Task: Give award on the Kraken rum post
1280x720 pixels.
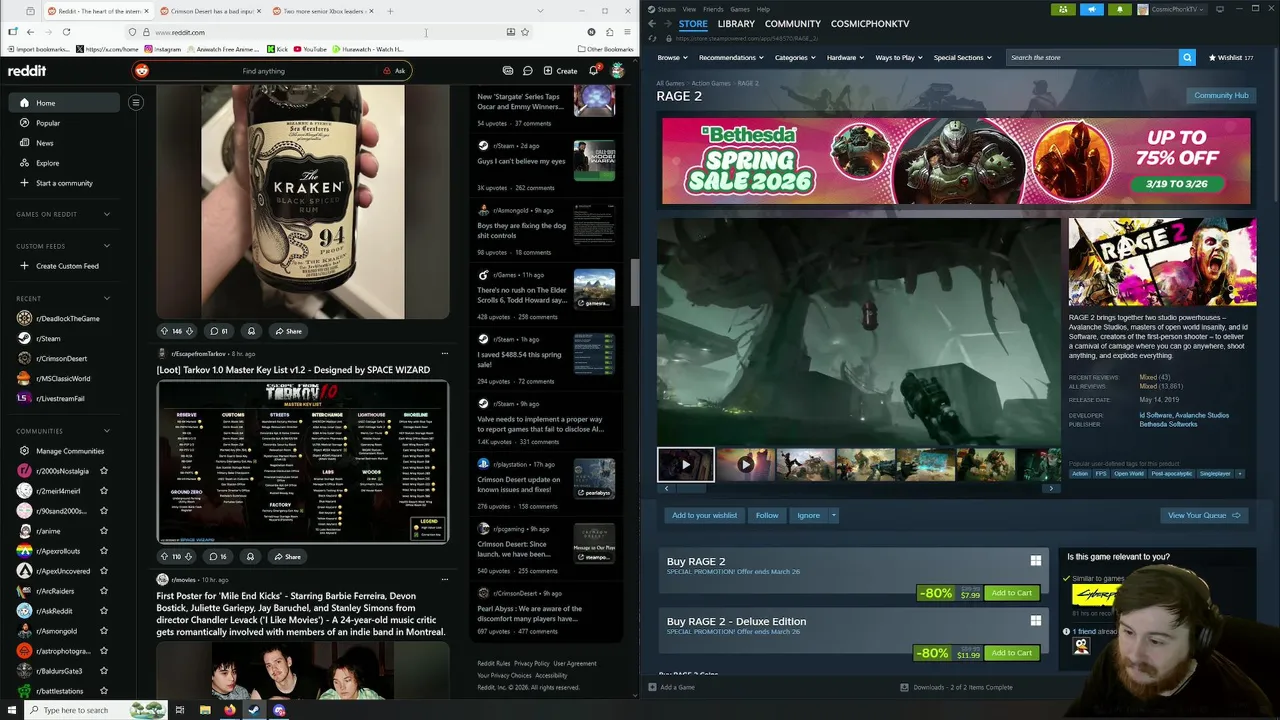Action: (x=251, y=331)
